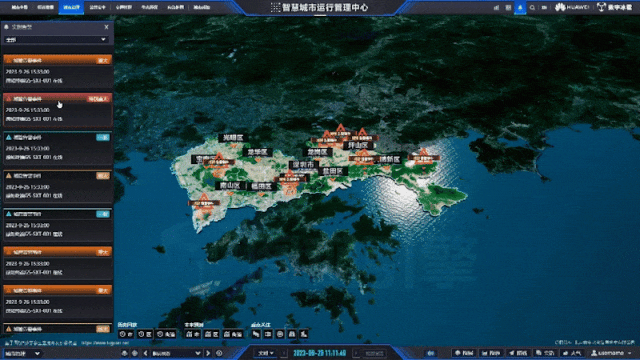
Task: Click the bar chart icon in header
Action: tap(496, 7)
